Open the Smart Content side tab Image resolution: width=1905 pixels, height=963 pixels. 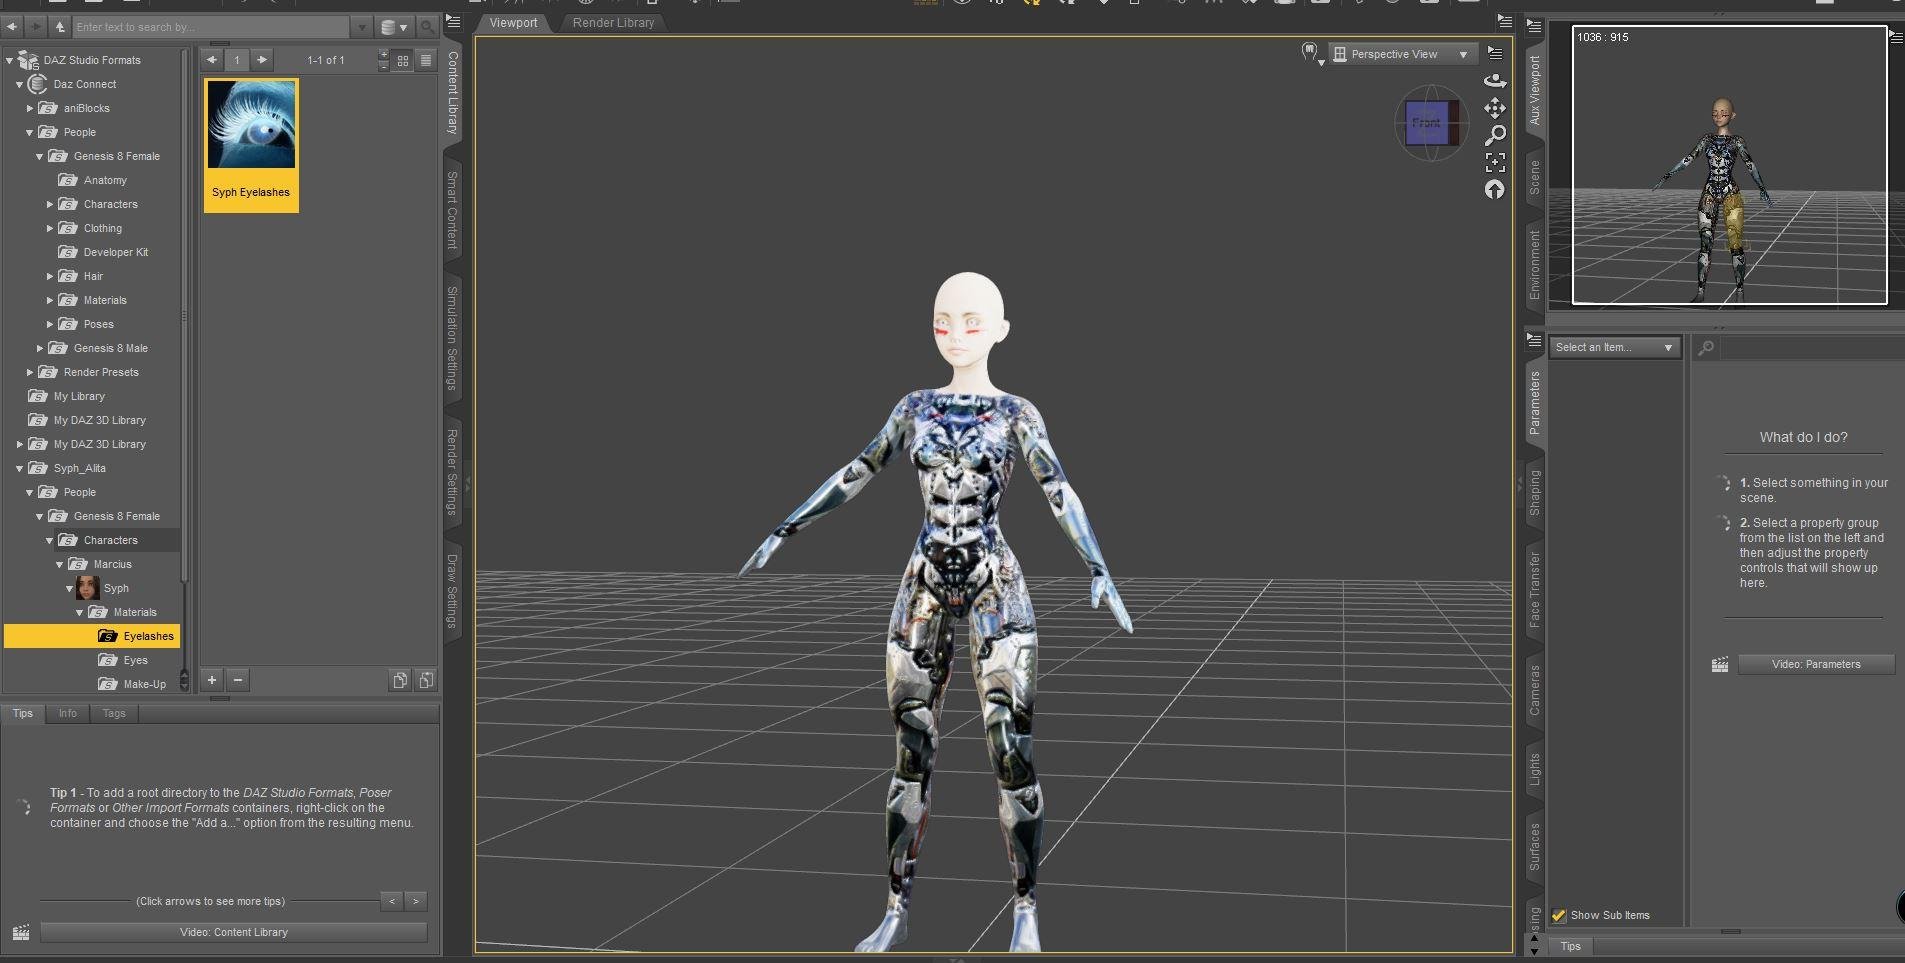pyautogui.click(x=453, y=210)
